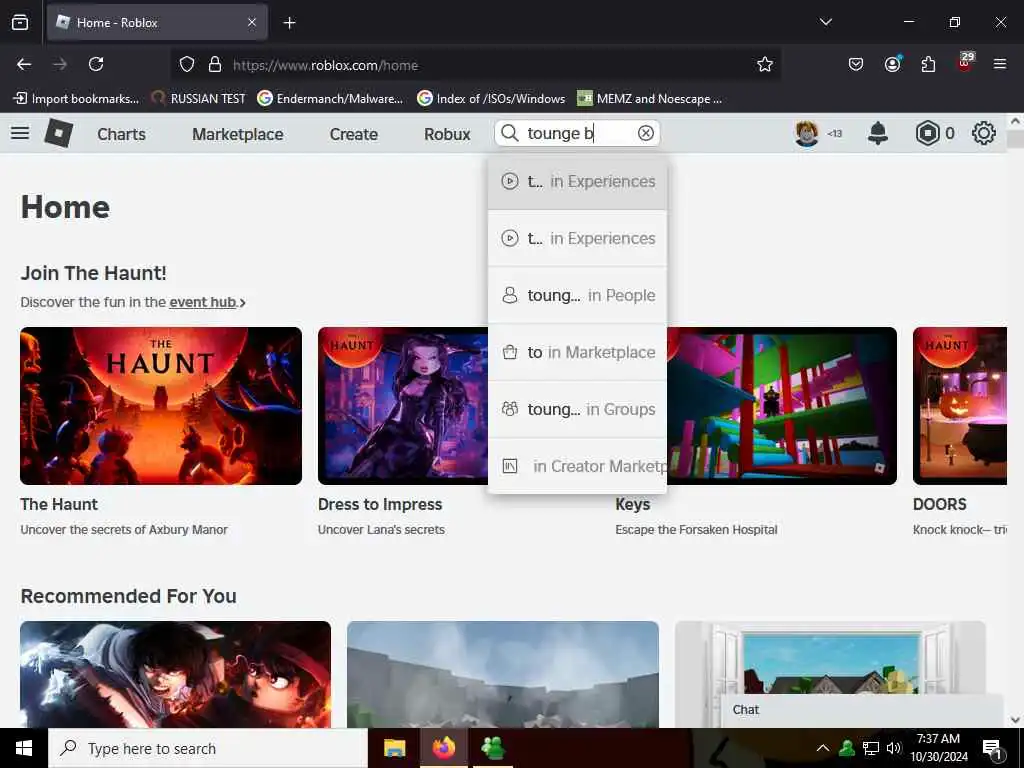Viewport: 1024px width, 768px height.
Task: Open Windows Start menu
Action: [x=24, y=748]
